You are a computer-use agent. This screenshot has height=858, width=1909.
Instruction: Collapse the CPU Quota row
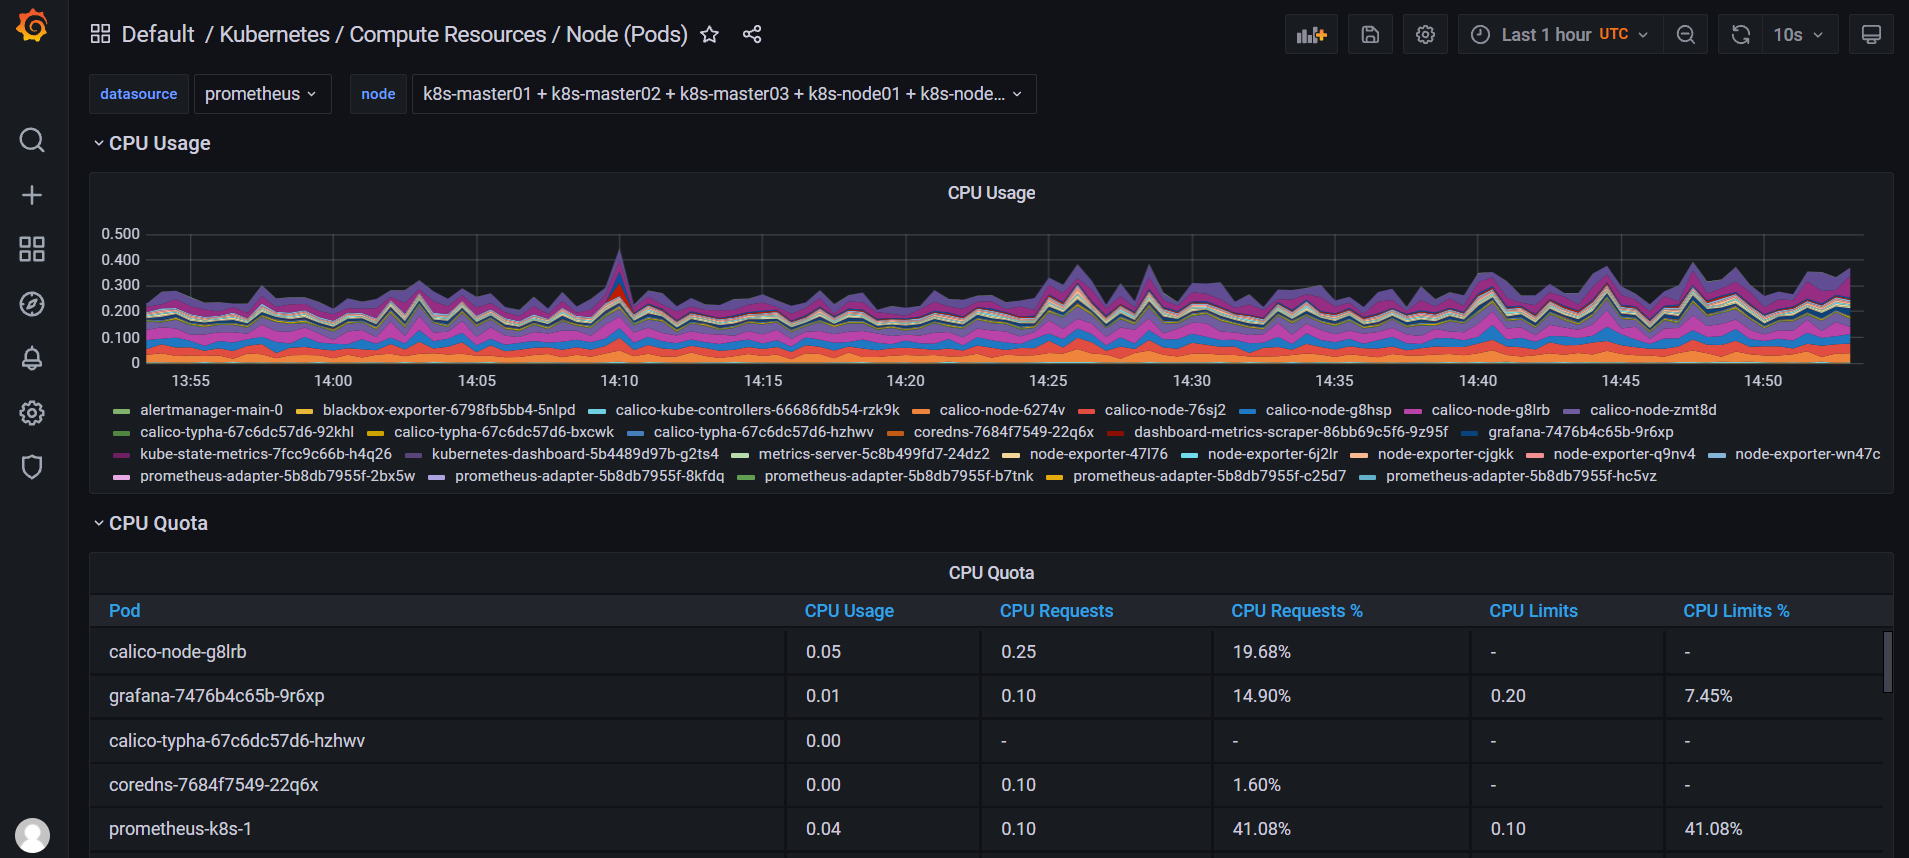pyautogui.click(x=150, y=523)
